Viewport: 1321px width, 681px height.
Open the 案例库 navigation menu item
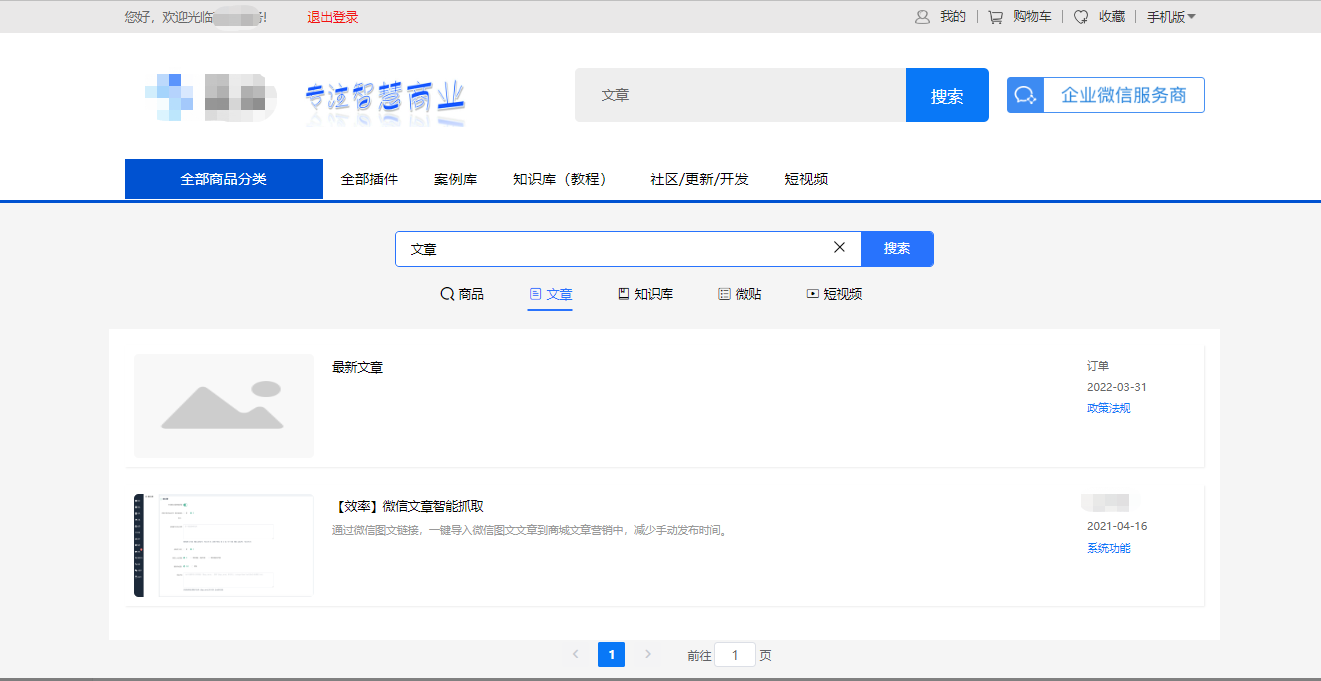[455, 179]
